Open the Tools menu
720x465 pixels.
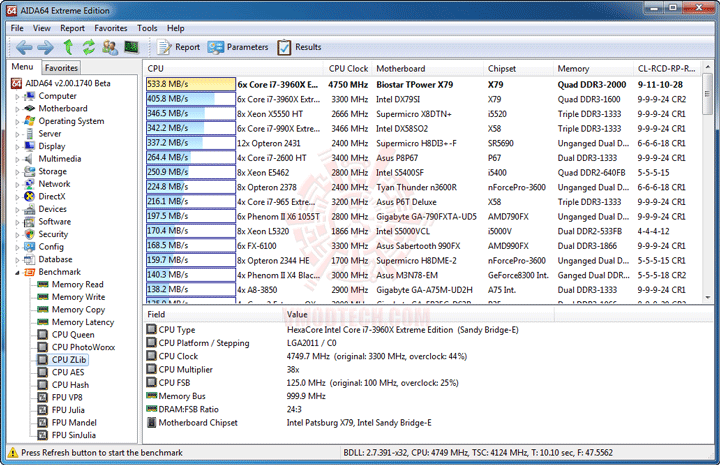pyautogui.click(x=147, y=28)
